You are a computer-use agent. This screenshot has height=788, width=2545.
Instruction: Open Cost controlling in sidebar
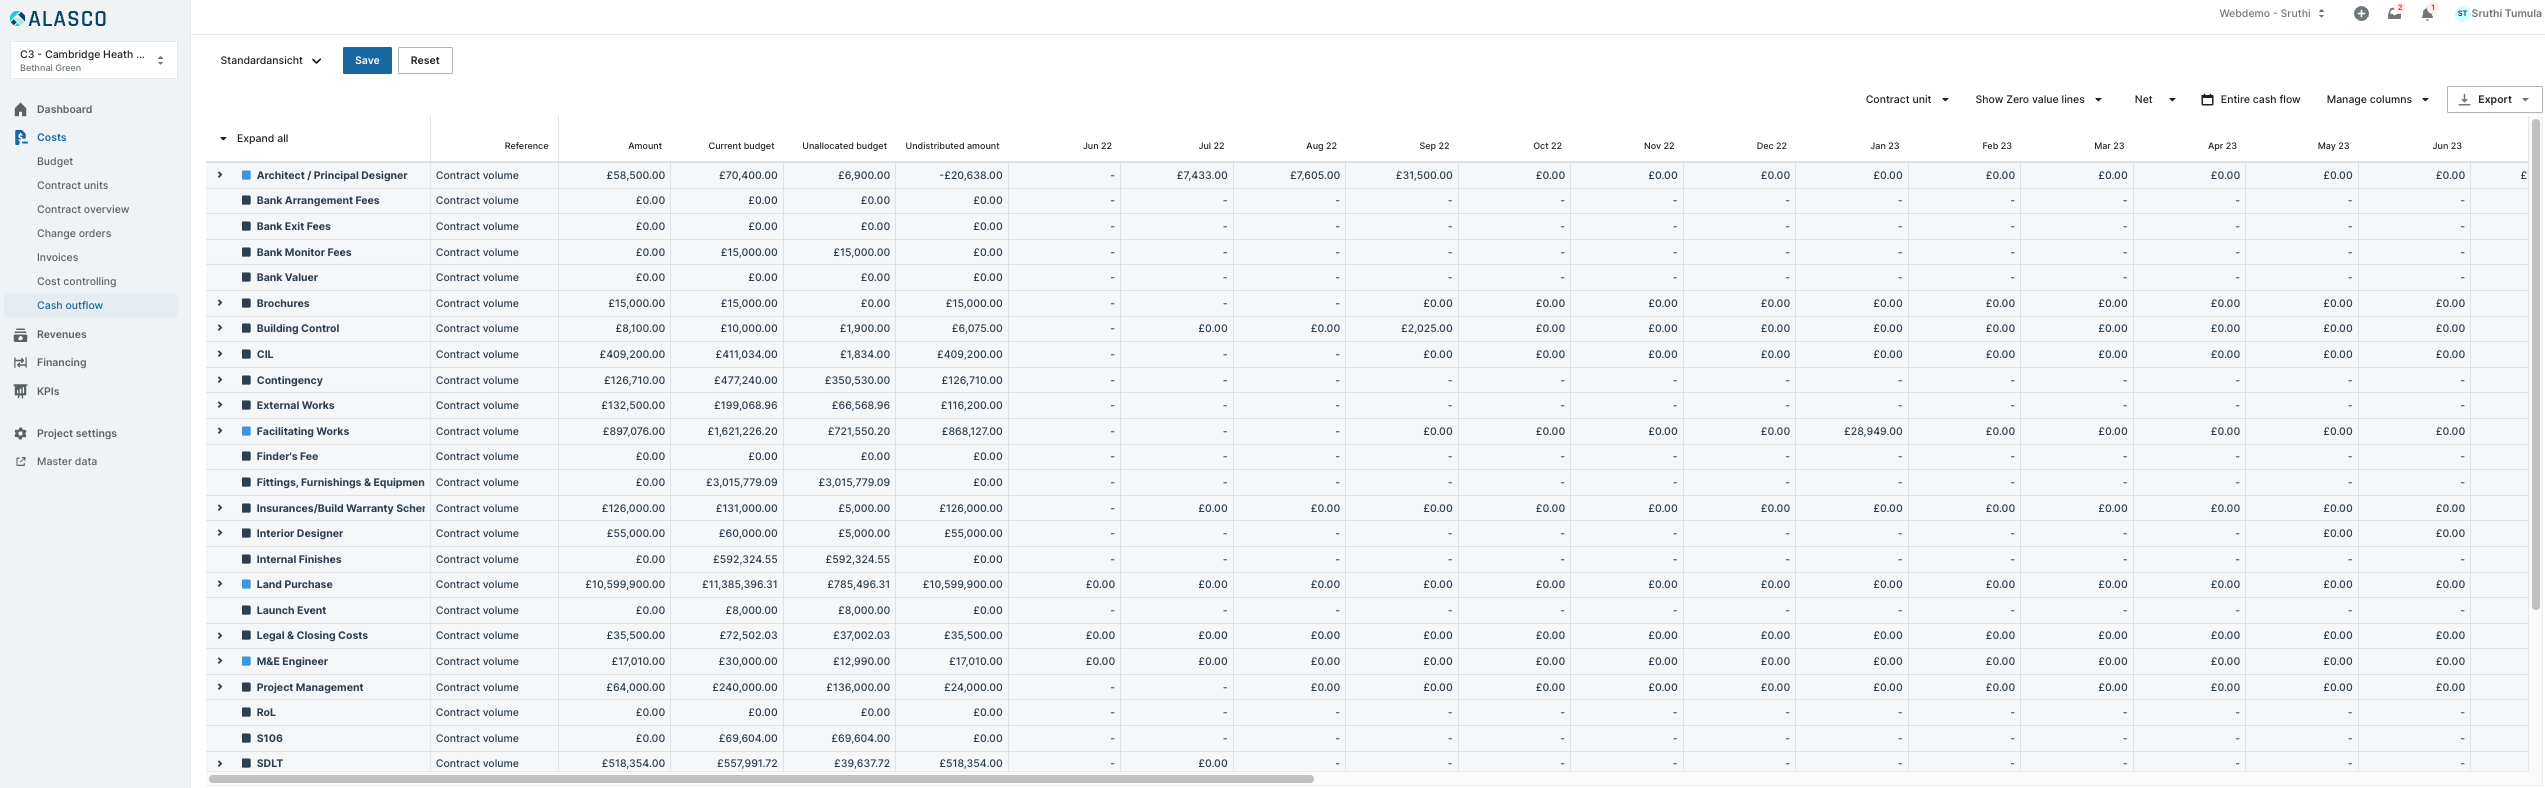(76, 282)
